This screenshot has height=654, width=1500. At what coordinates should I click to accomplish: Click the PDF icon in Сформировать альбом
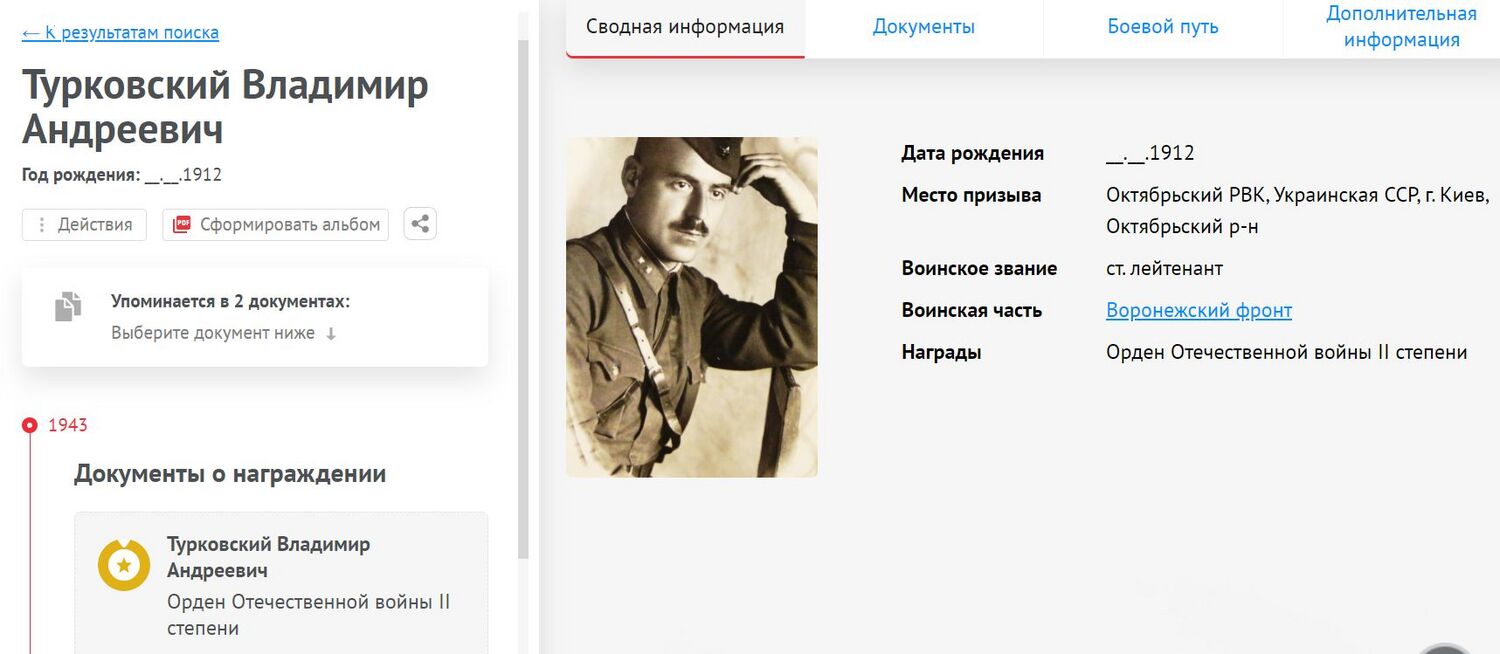(x=181, y=224)
